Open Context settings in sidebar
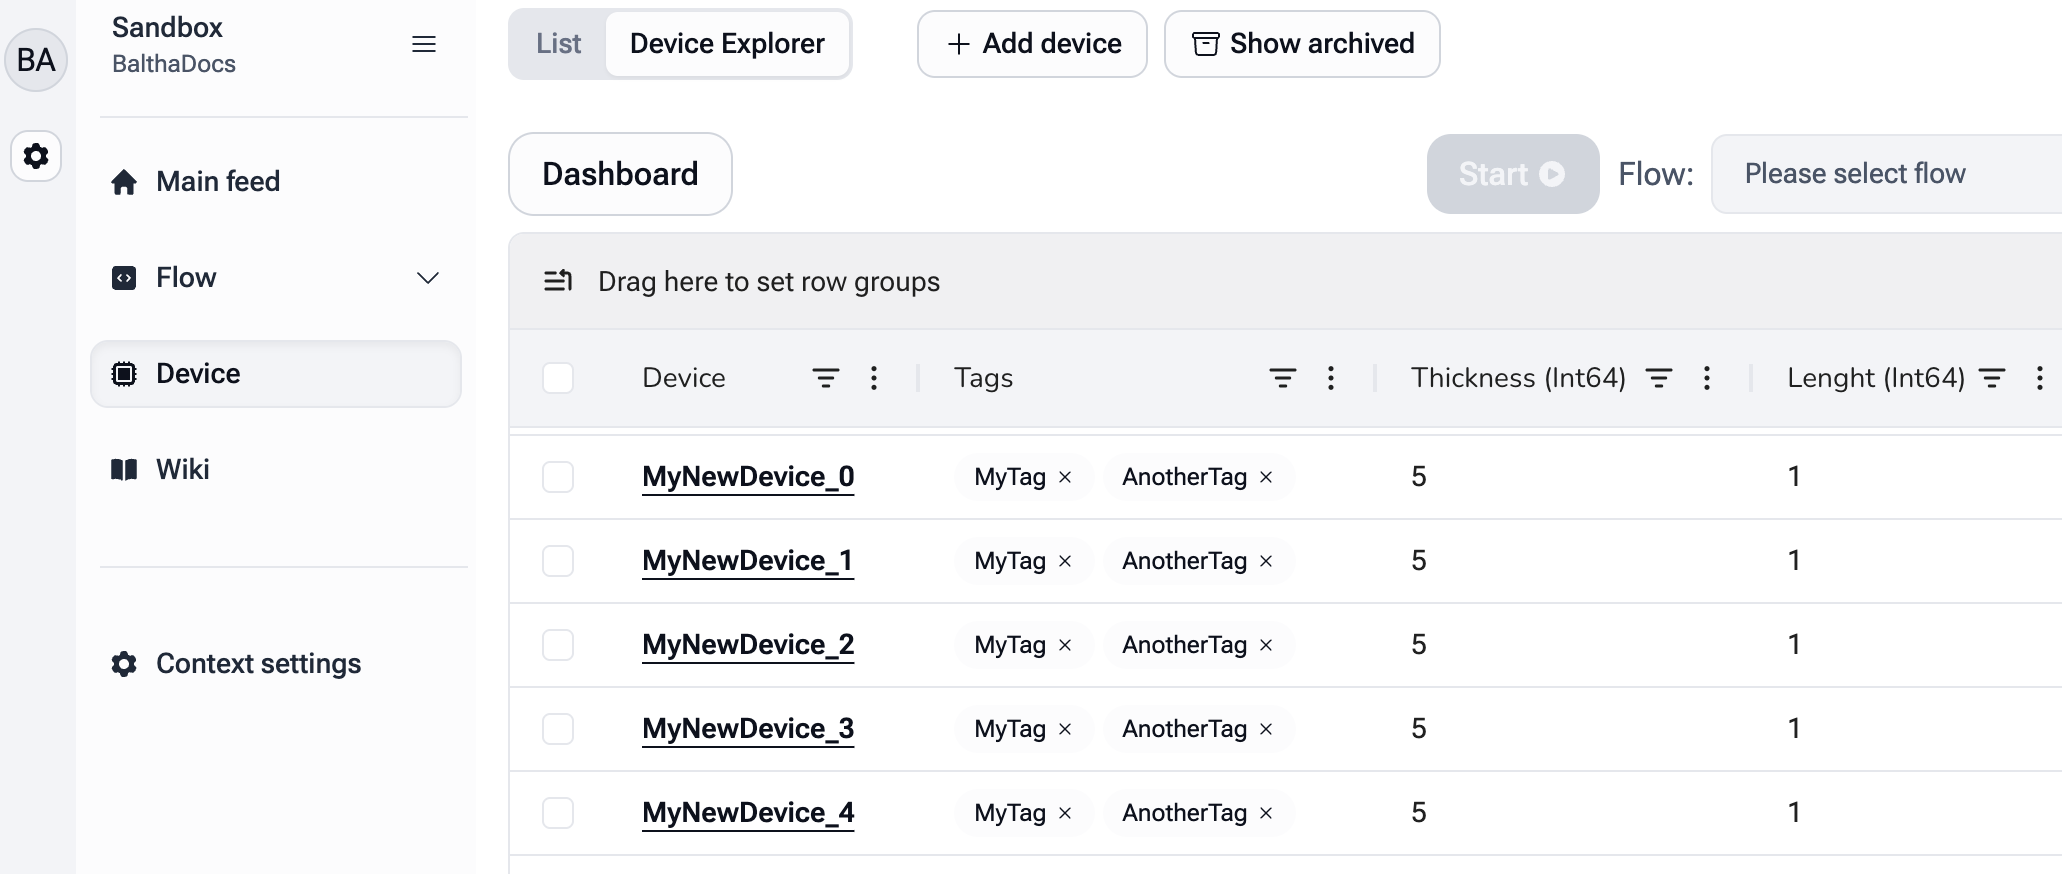Screen dimensions: 2062x874 click(276, 664)
